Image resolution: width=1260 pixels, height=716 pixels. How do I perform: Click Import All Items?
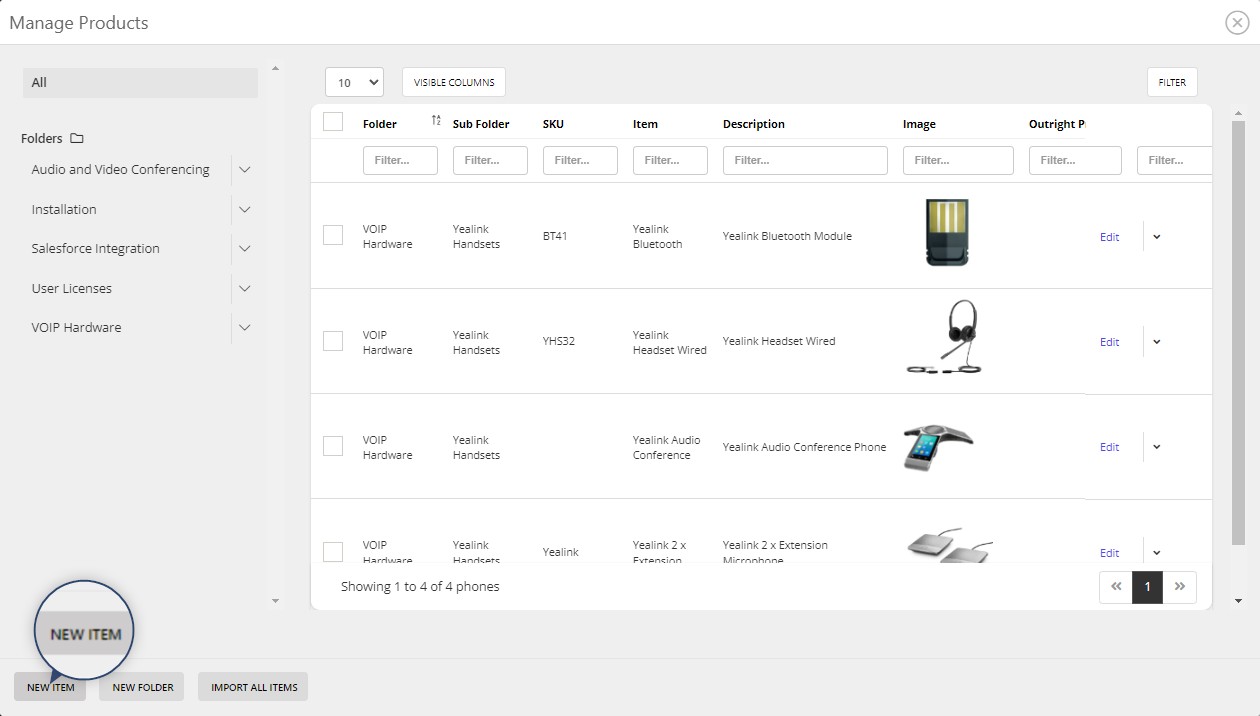252,687
